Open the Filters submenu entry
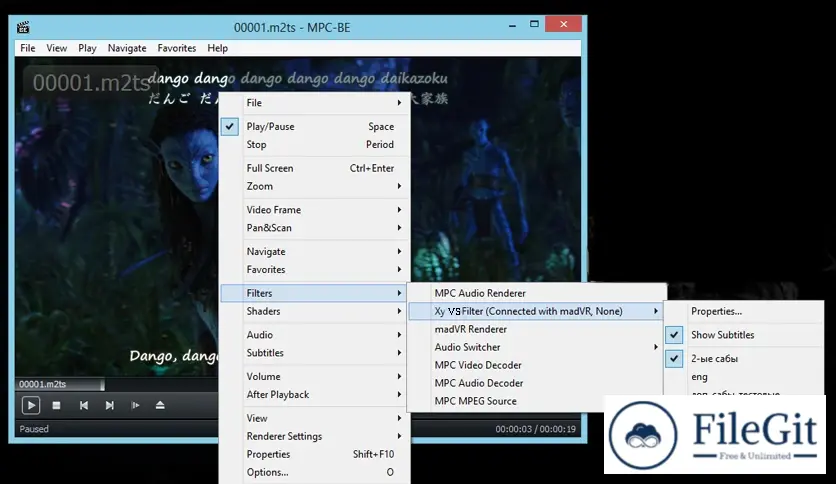 pyautogui.click(x=315, y=293)
